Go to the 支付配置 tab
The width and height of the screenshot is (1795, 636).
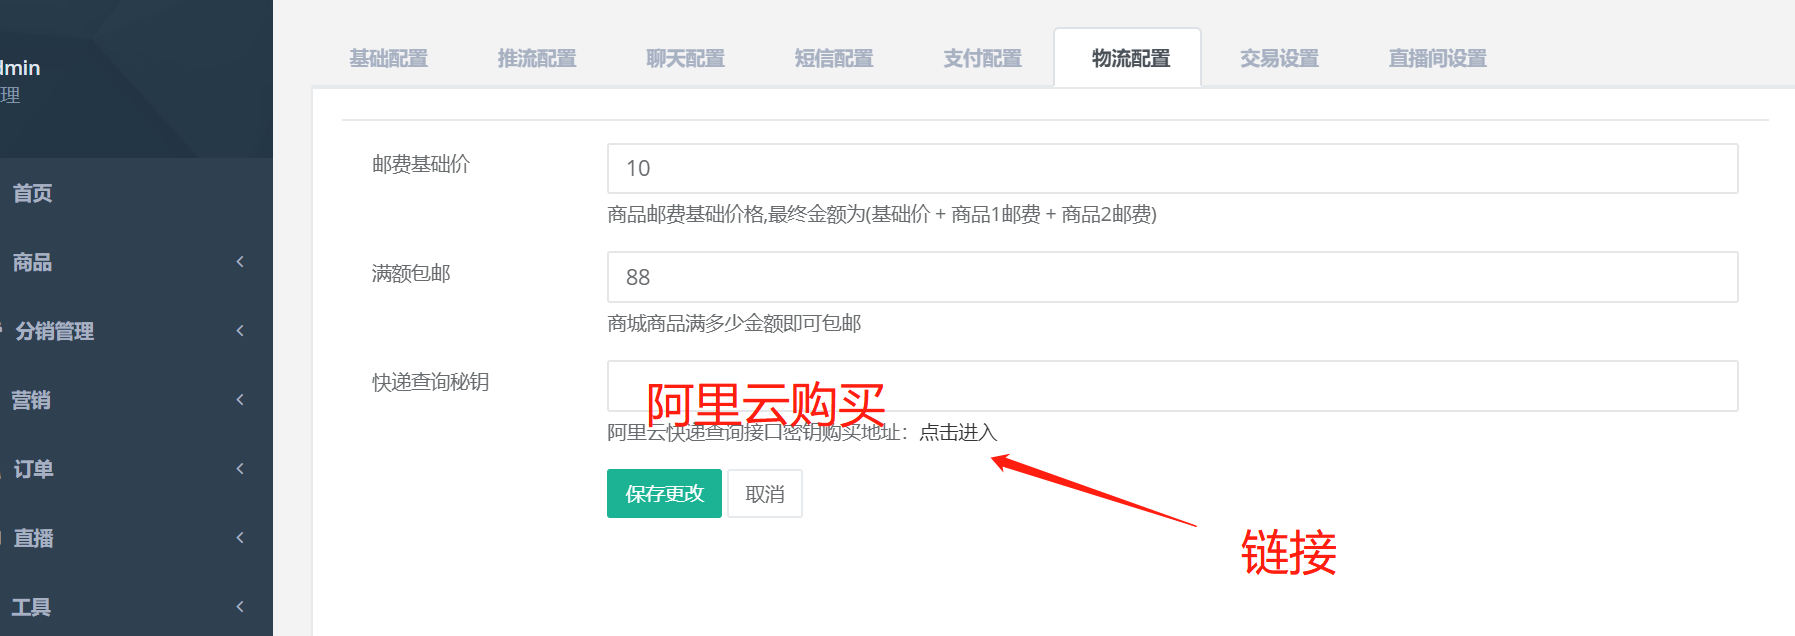(x=982, y=59)
